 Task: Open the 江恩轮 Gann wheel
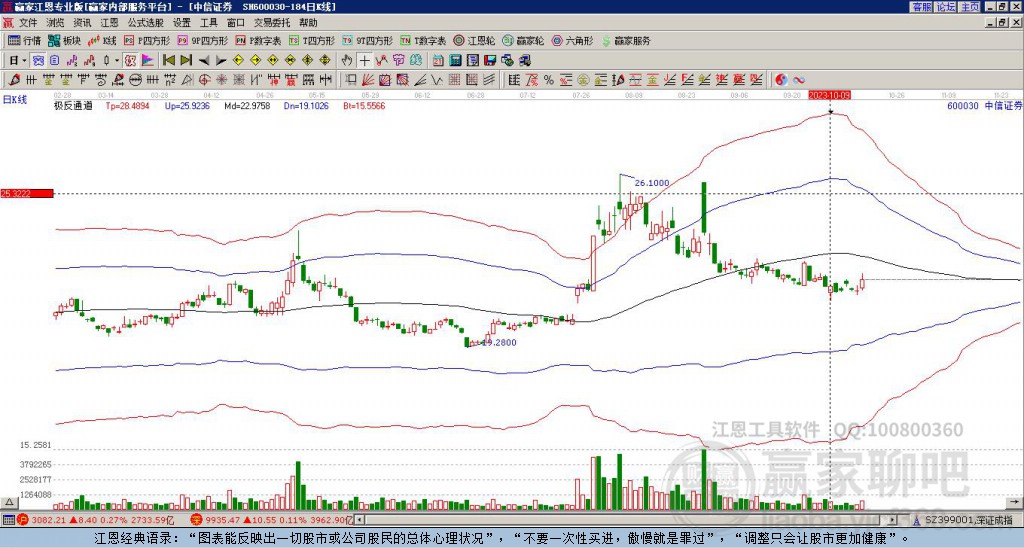tap(474, 40)
